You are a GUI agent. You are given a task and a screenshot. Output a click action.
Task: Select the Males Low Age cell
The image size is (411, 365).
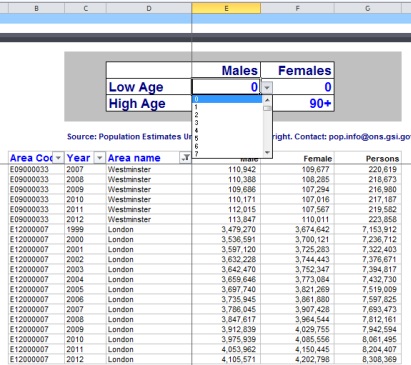click(226, 87)
